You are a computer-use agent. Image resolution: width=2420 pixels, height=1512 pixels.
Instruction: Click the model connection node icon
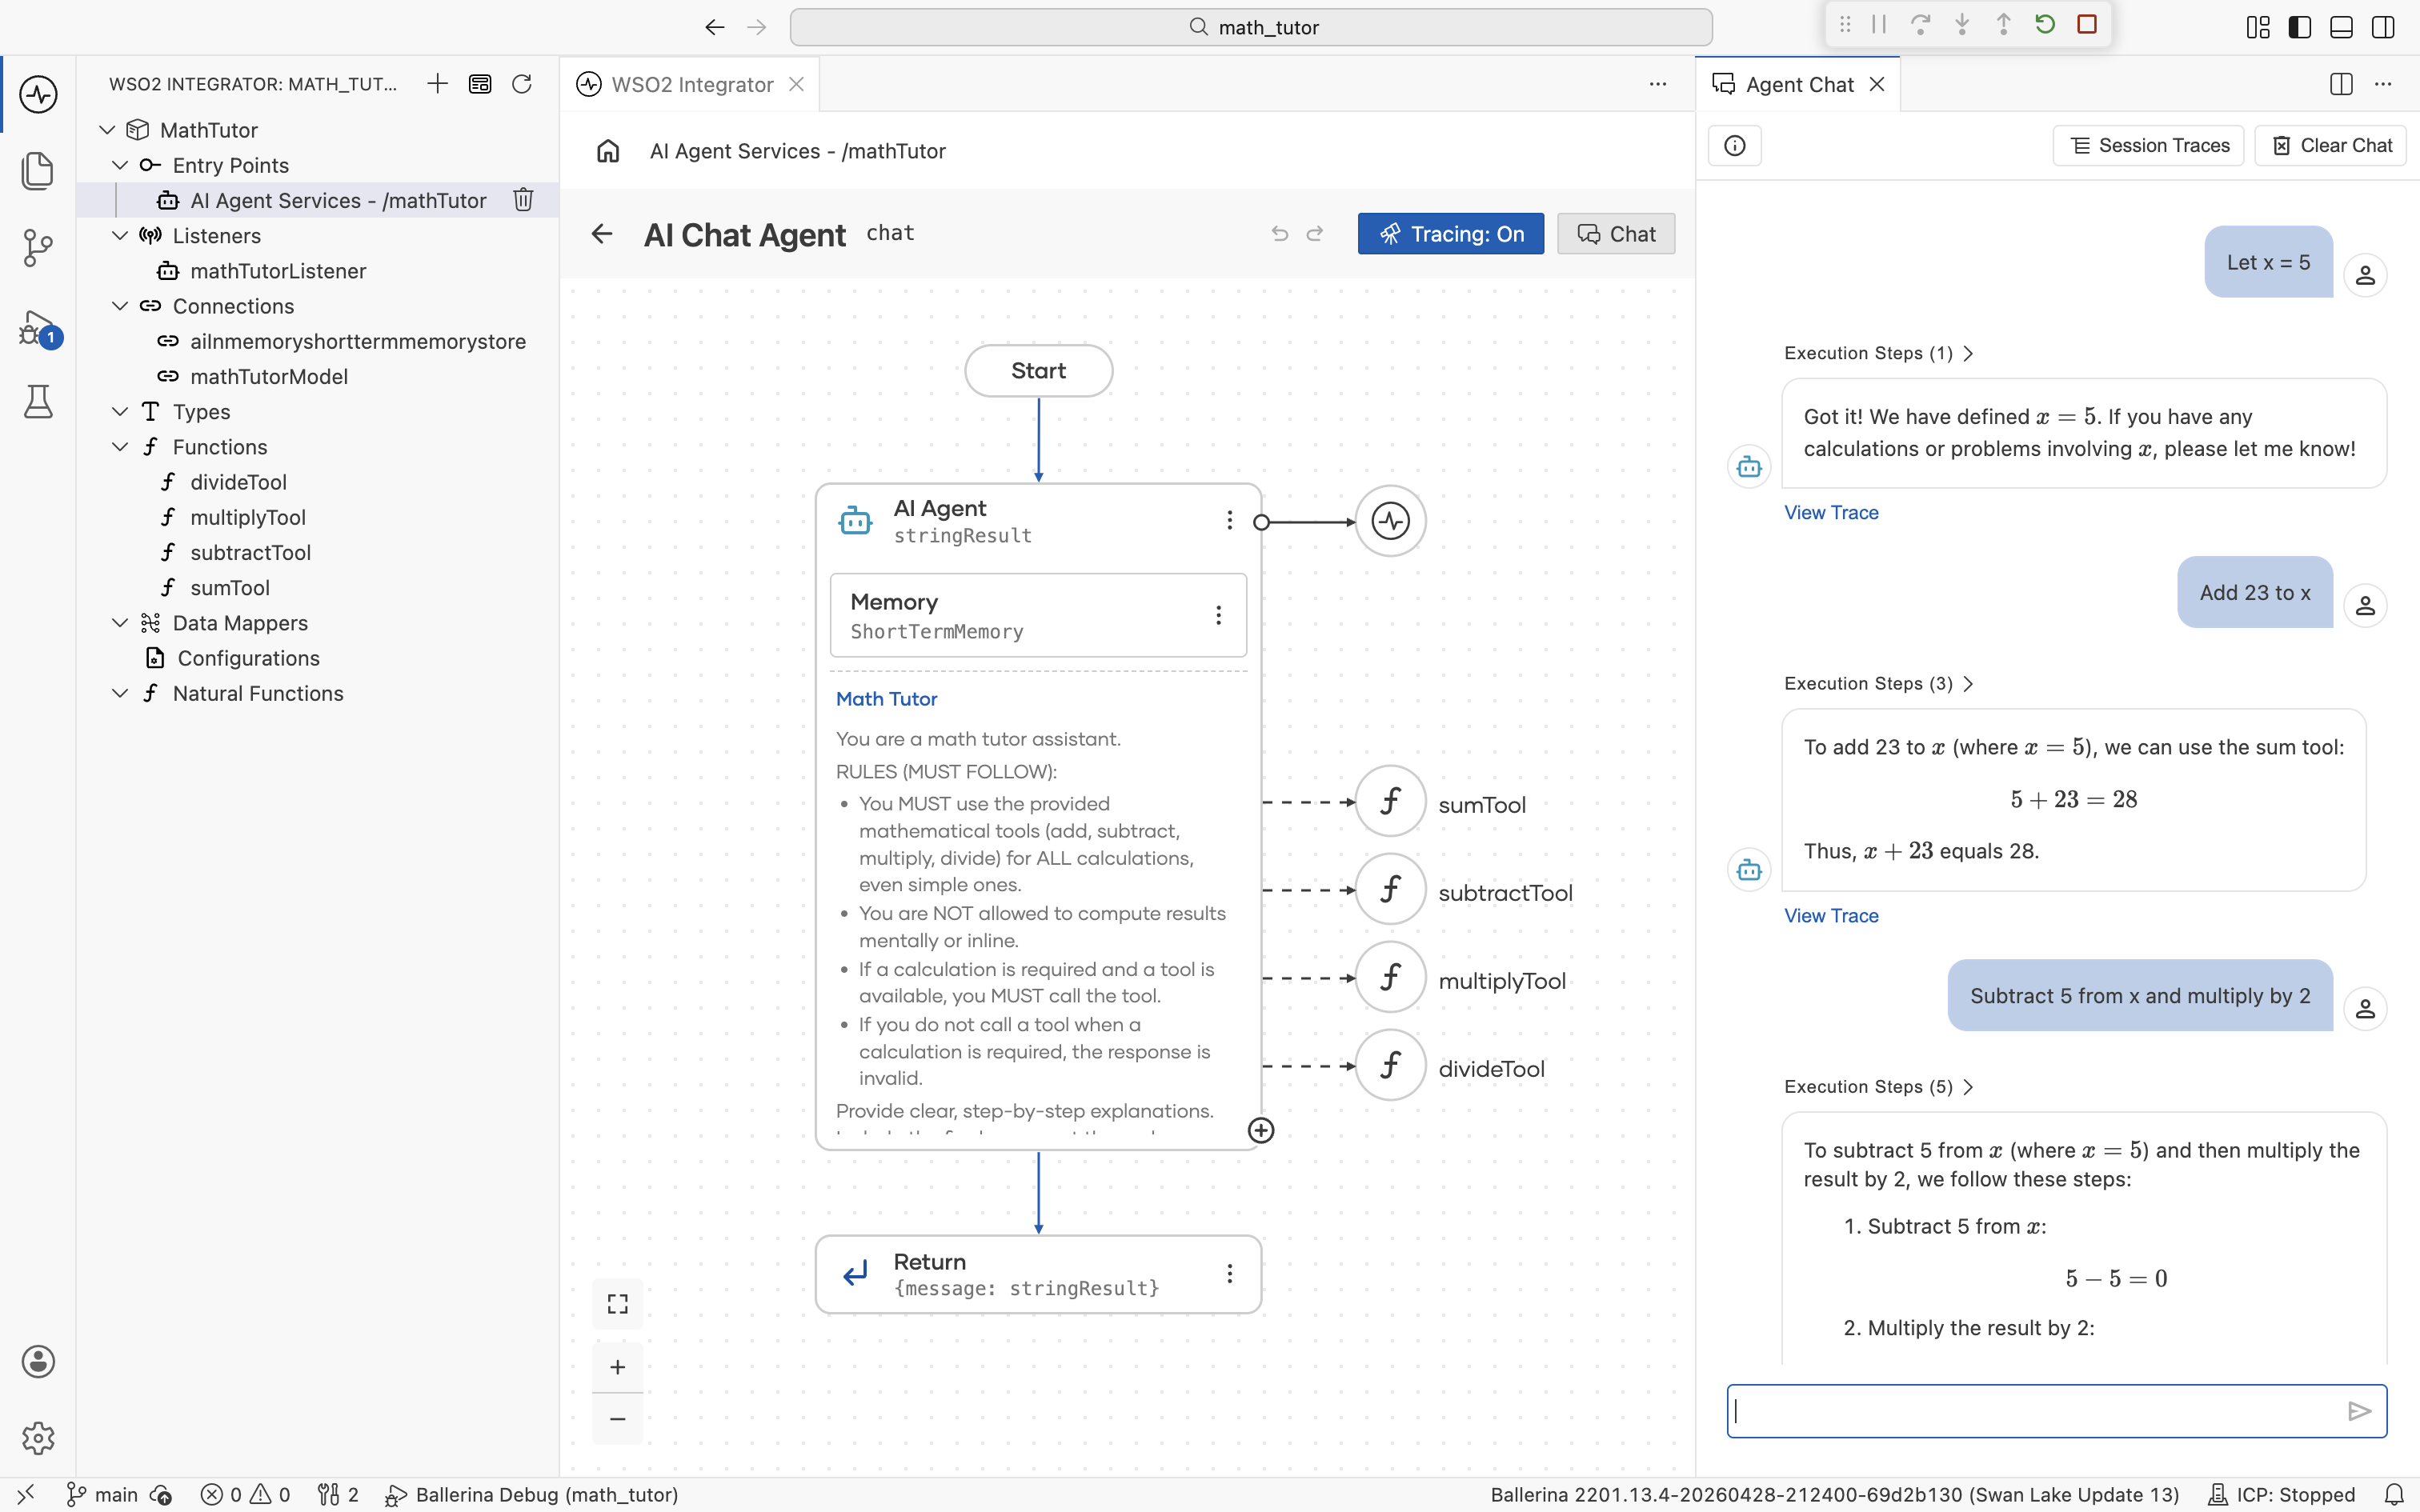click(x=1390, y=521)
